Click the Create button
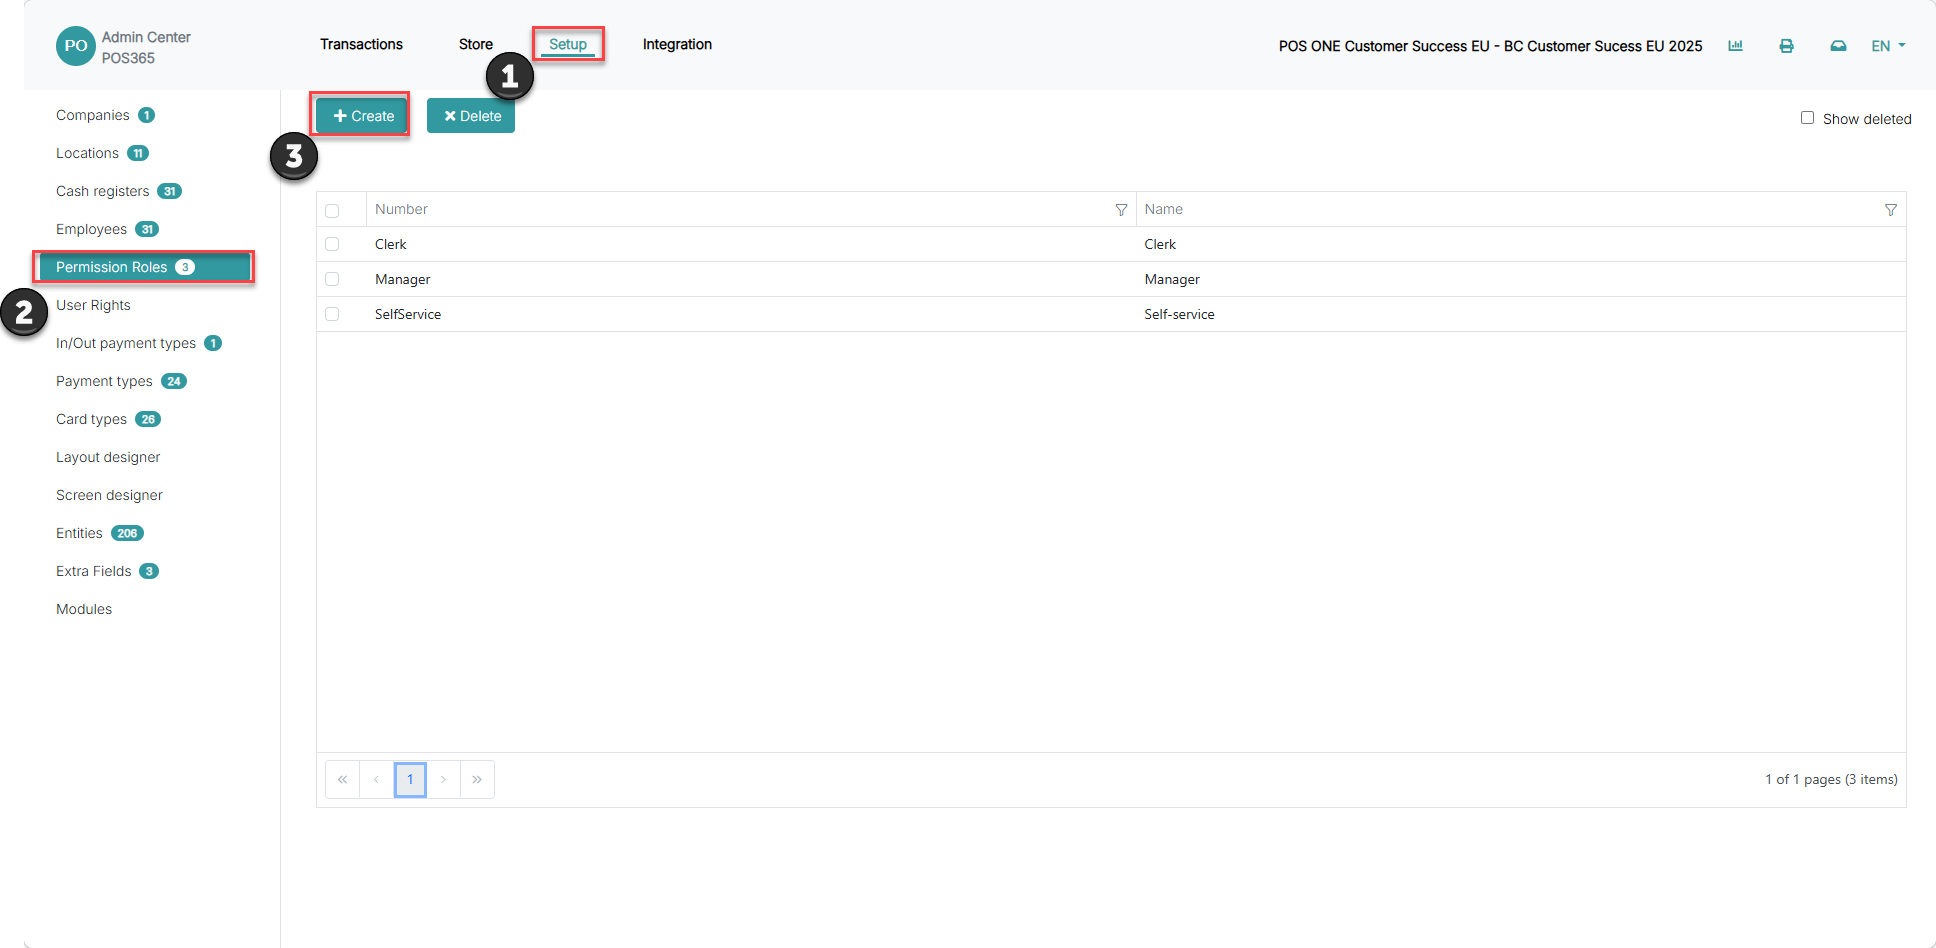This screenshot has height=948, width=1936. (363, 116)
